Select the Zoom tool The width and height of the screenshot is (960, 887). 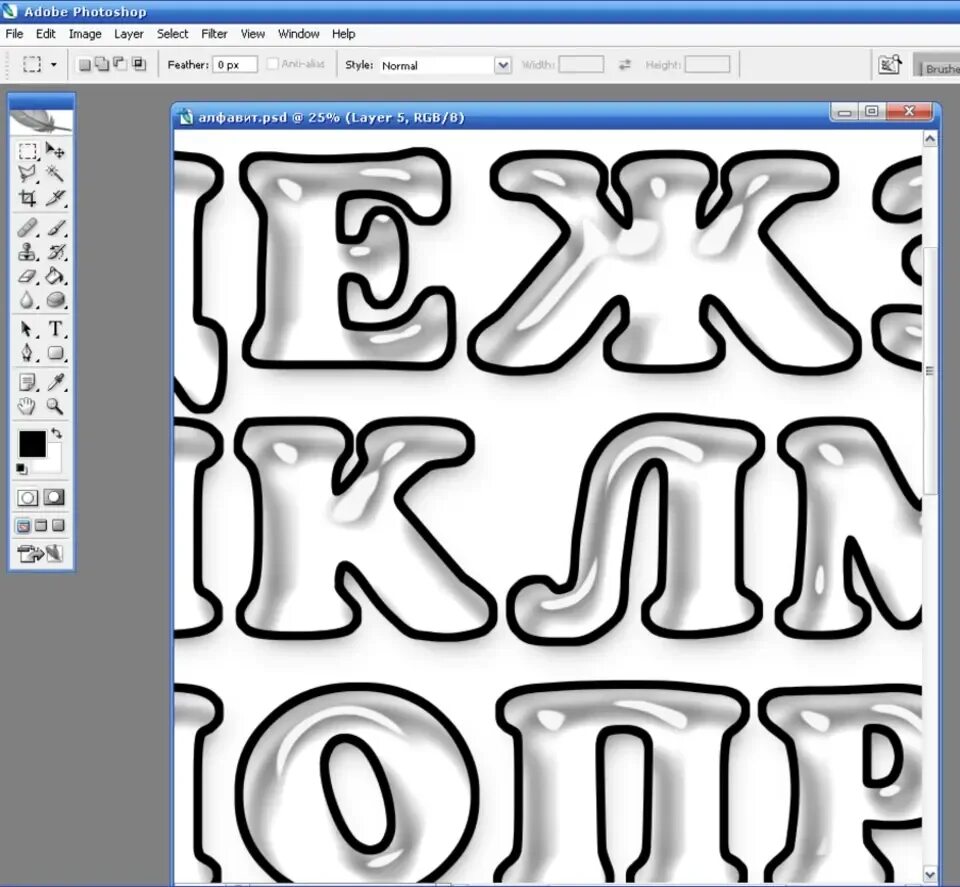55,406
